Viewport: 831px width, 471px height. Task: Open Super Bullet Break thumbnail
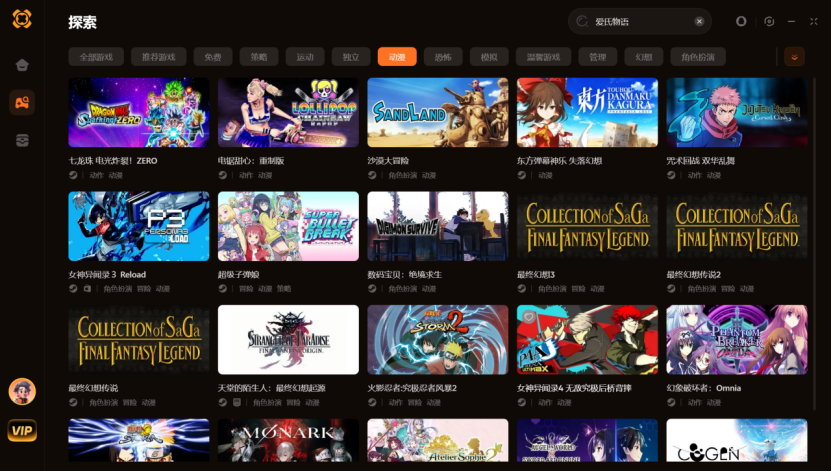pyautogui.click(x=288, y=226)
